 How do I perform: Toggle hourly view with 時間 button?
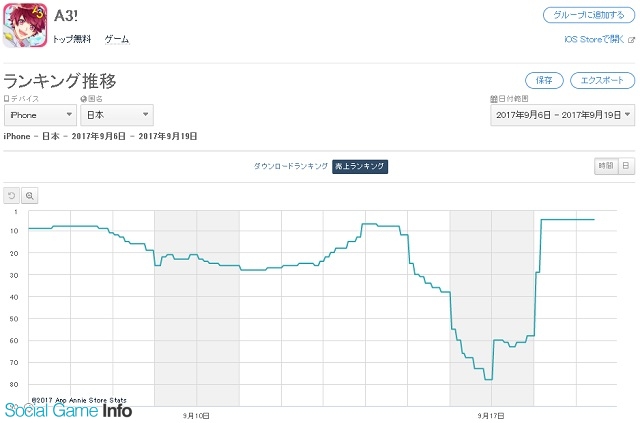[605, 166]
